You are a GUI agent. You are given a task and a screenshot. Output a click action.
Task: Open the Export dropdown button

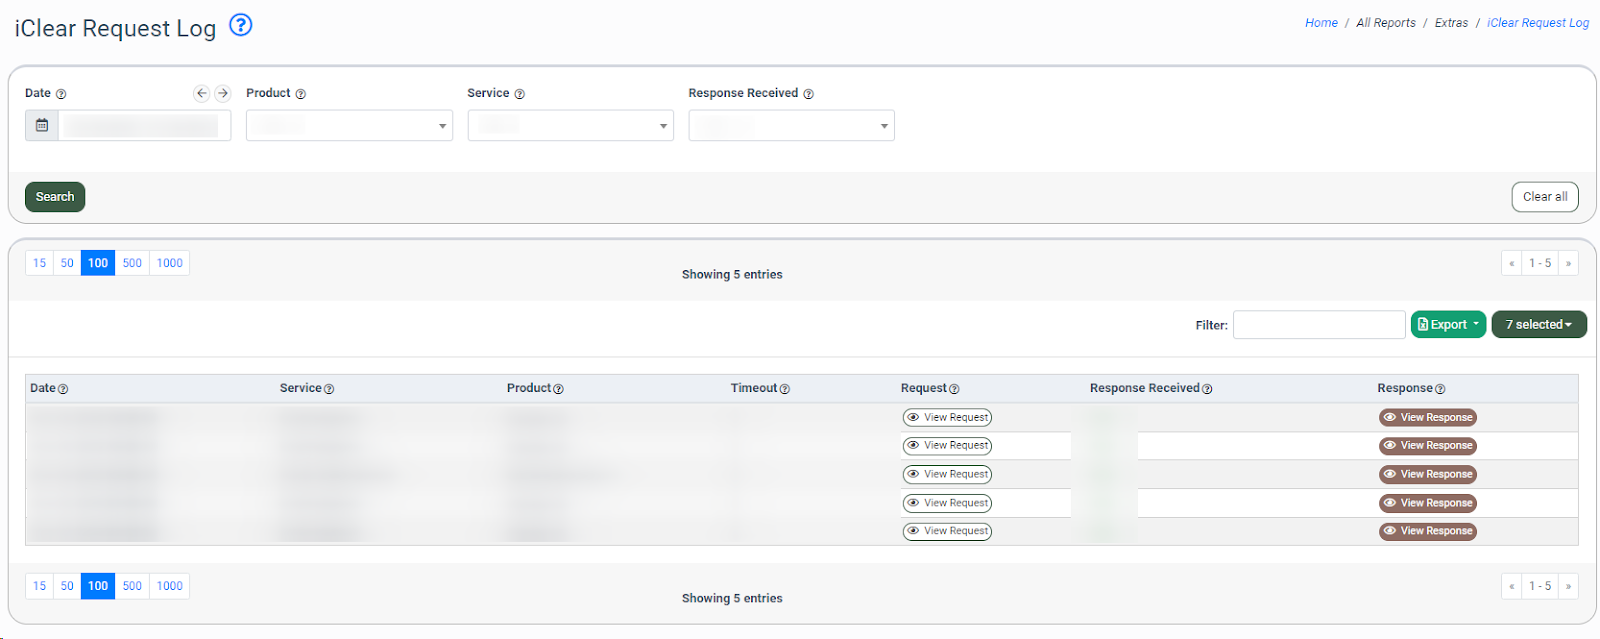coord(1448,325)
